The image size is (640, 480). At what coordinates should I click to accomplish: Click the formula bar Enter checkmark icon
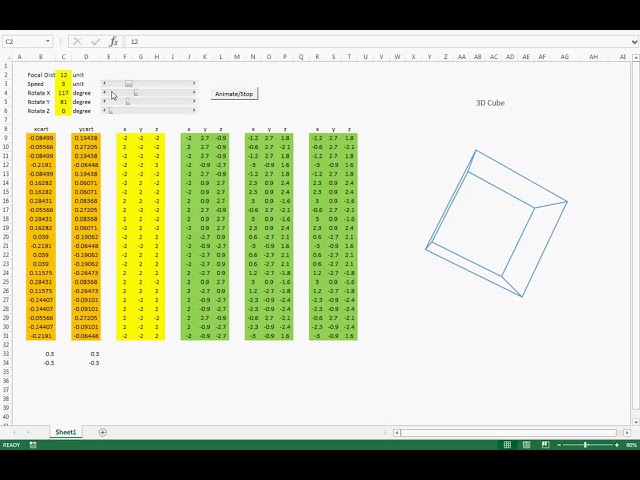click(96, 42)
